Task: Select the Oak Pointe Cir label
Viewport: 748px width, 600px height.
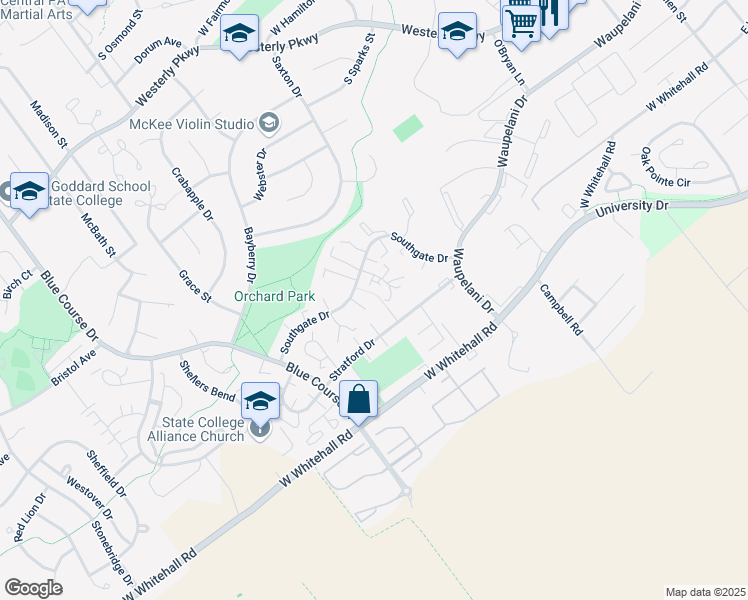Action: pos(665,168)
